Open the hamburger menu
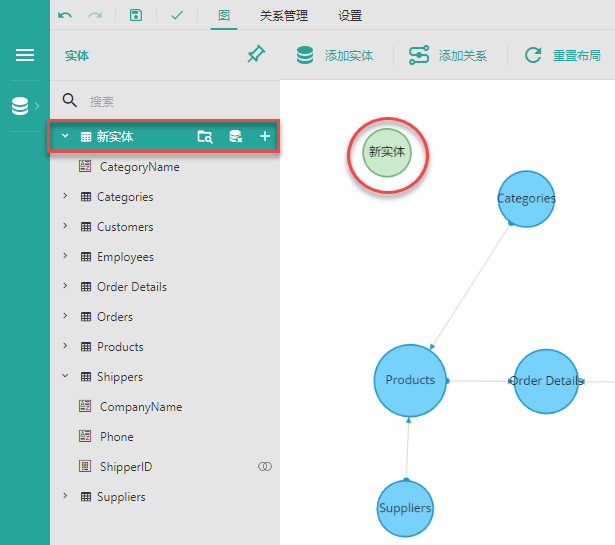 tap(24, 56)
